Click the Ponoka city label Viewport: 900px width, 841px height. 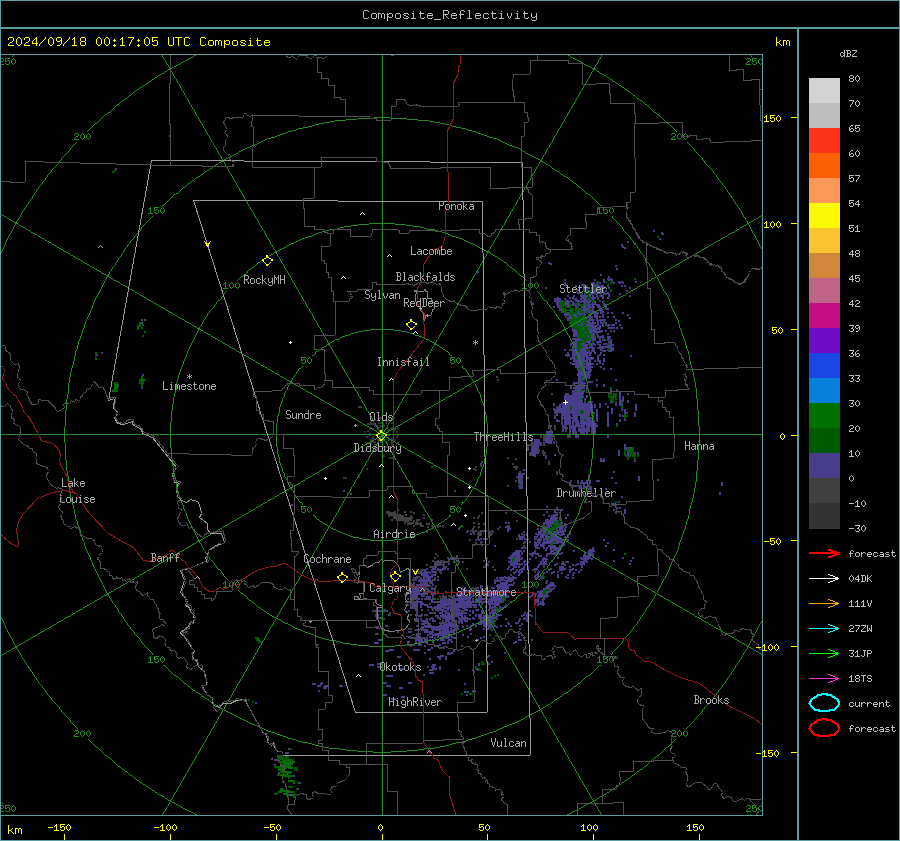point(456,206)
